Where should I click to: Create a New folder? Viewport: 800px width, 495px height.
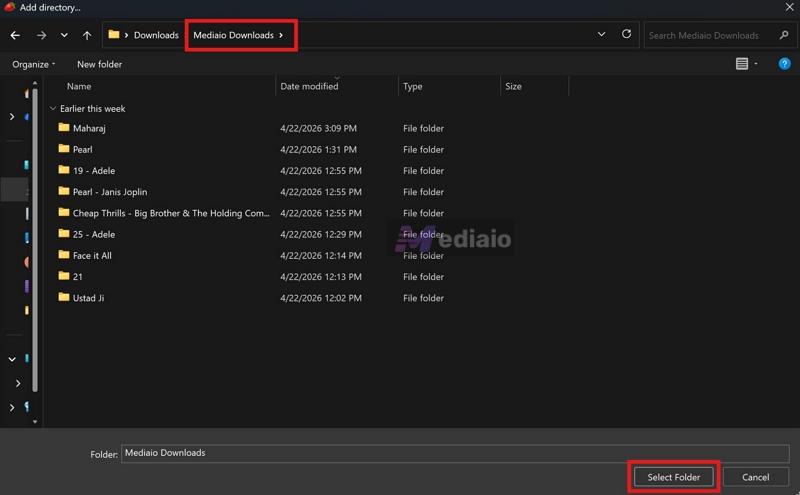pos(99,64)
